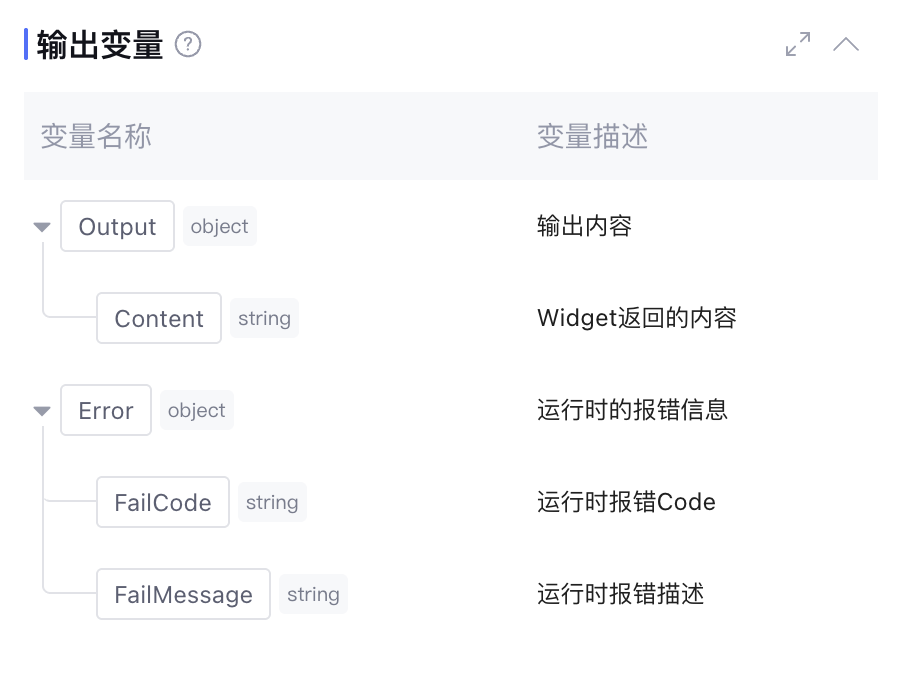The image size is (902, 674).
Task: Click the string type tag beside Content
Action: point(264,319)
